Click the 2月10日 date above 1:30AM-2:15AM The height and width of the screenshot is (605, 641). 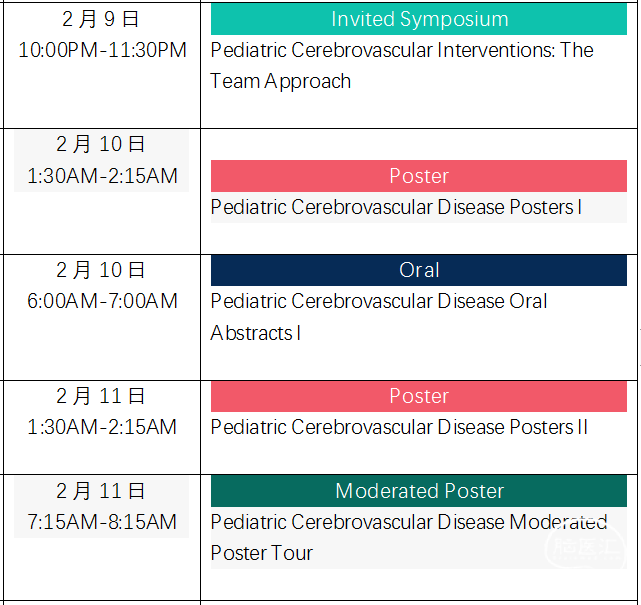101,144
